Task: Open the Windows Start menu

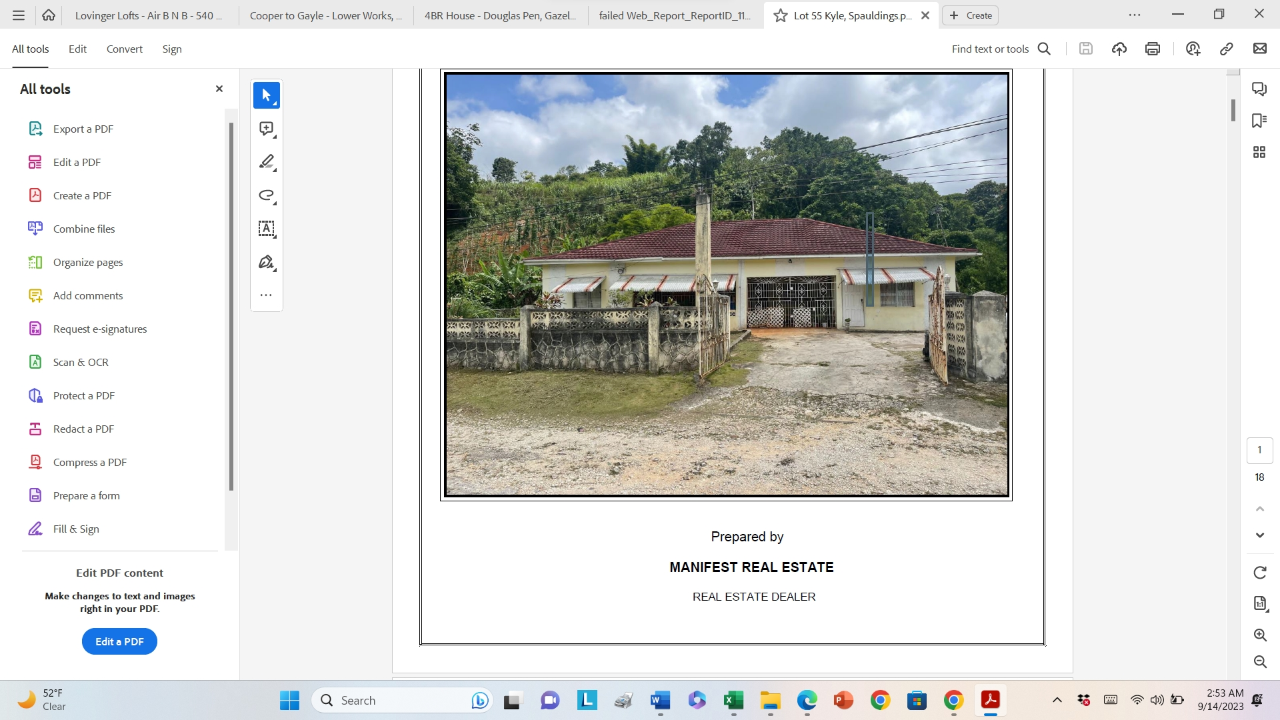Action: (x=290, y=700)
